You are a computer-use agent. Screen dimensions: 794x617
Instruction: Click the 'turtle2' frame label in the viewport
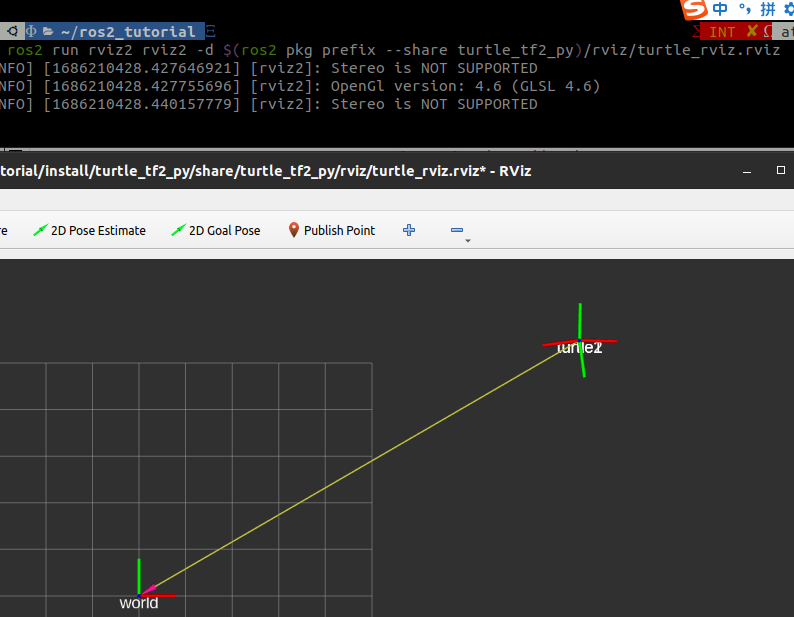click(x=579, y=348)
